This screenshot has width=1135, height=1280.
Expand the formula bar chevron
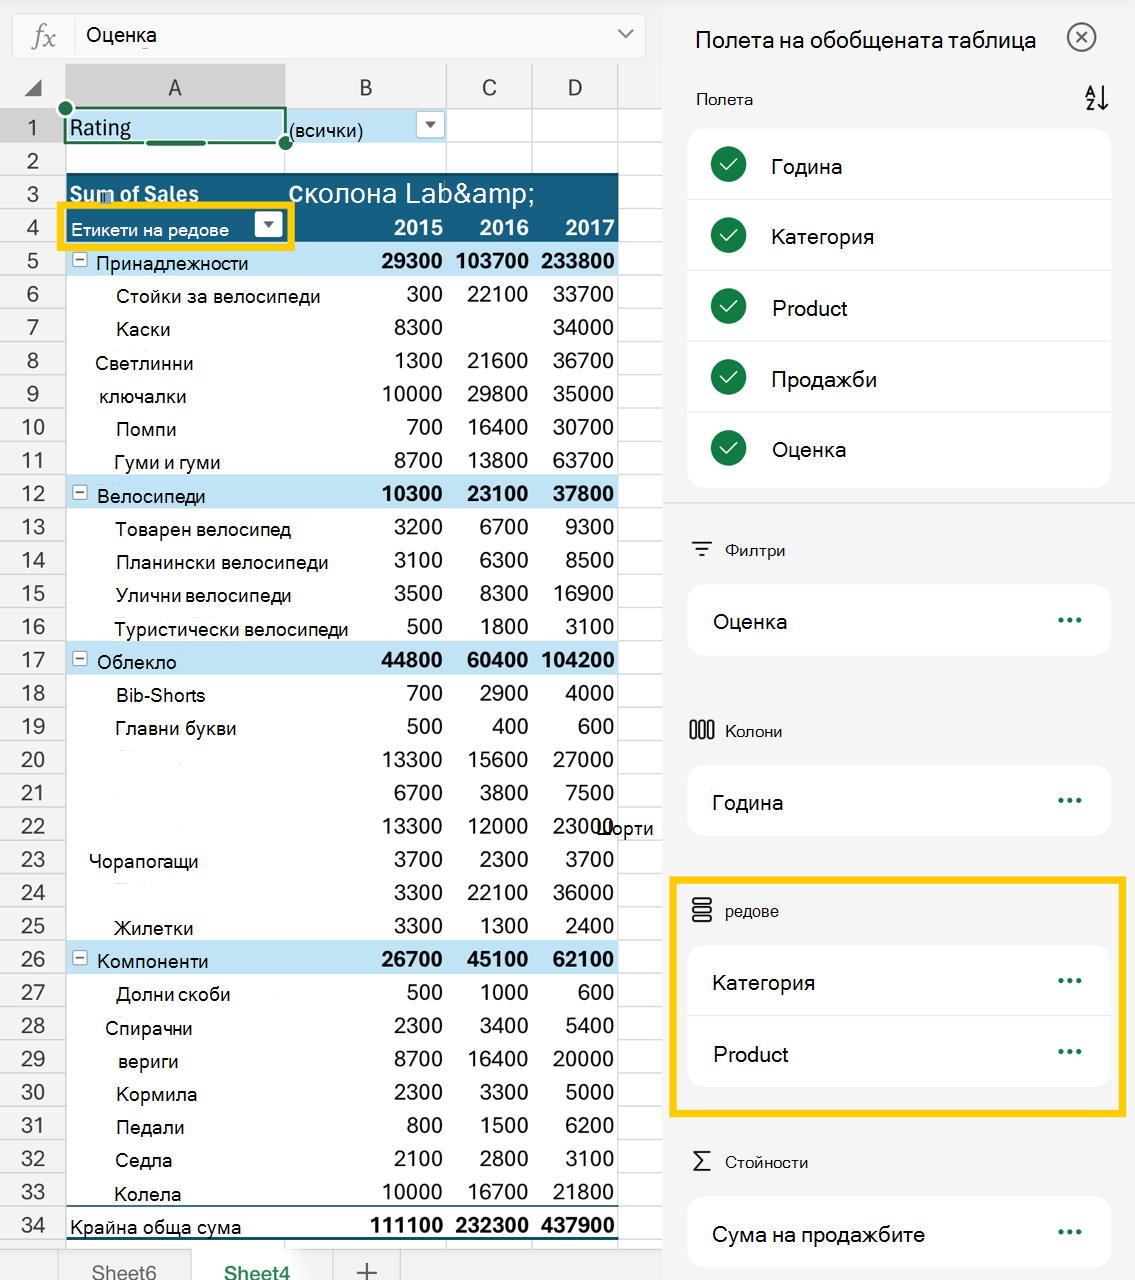[626, 35]
